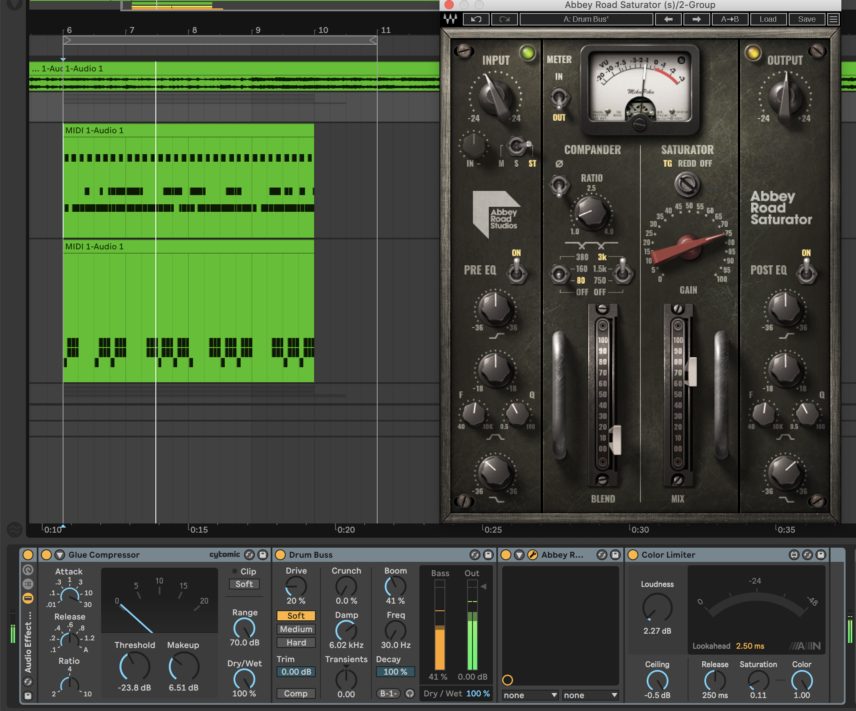
Task: Open right 'none' Y-axis dropdown
Action: click(x=590, y=695)
